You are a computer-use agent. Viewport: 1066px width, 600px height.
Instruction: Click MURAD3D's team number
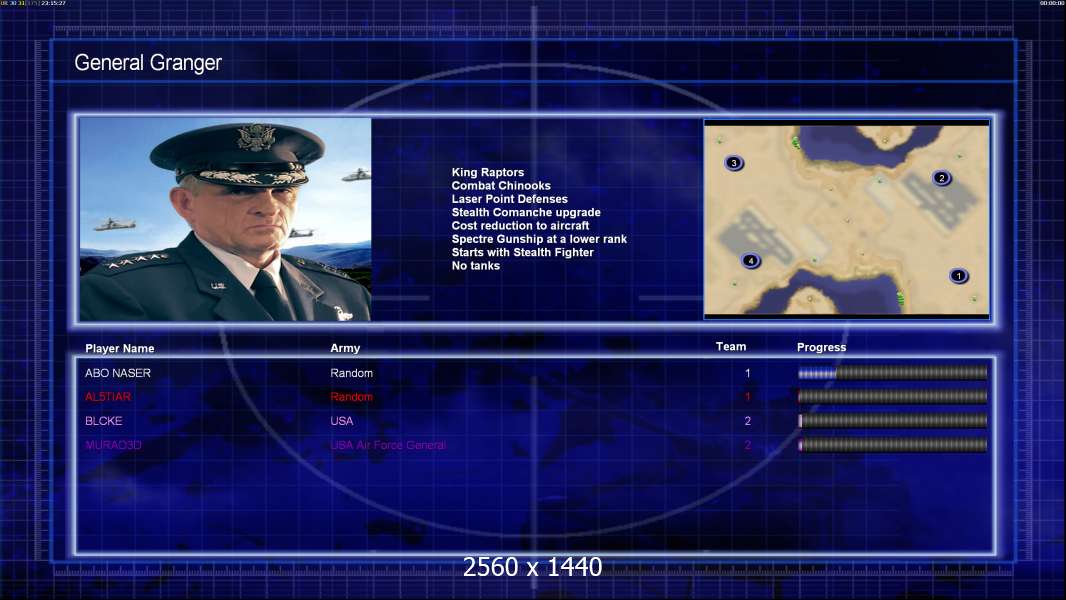click(747, 445)
